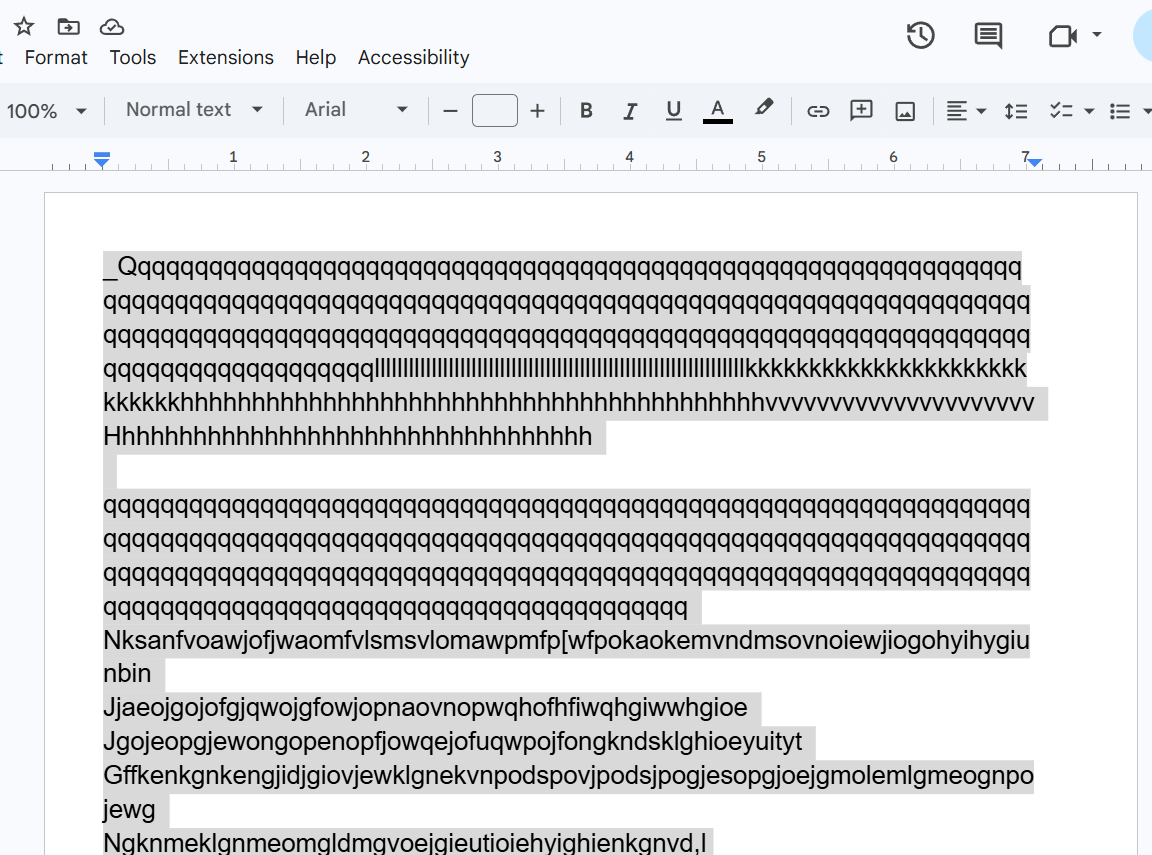
Task: Toggle italic formatting
Action: pyautogui.click(x=630, y=111)
